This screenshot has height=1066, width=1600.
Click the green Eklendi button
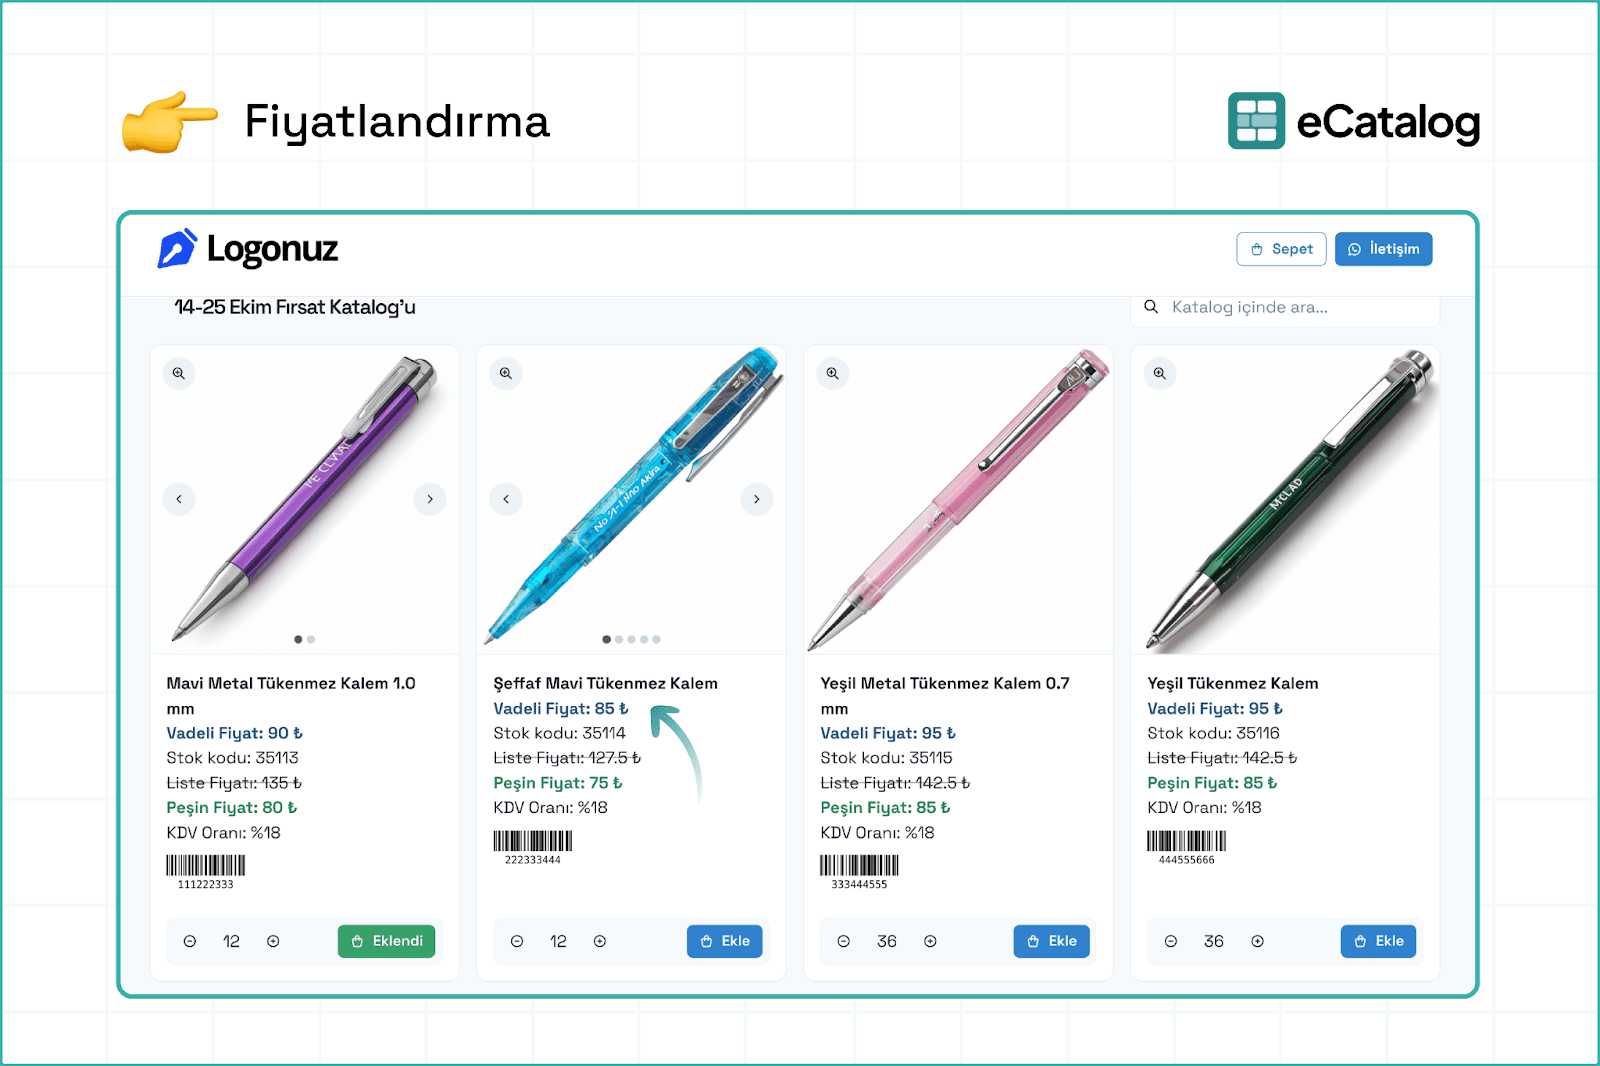tap(387, 941)
